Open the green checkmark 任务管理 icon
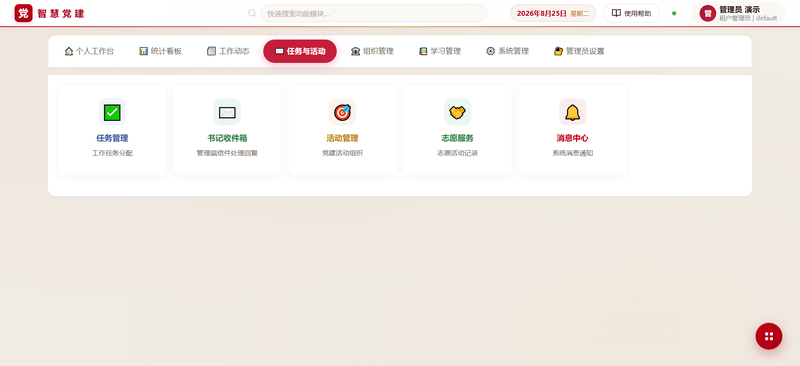Screen dimensions: 800x366 (x=112, y=112)
